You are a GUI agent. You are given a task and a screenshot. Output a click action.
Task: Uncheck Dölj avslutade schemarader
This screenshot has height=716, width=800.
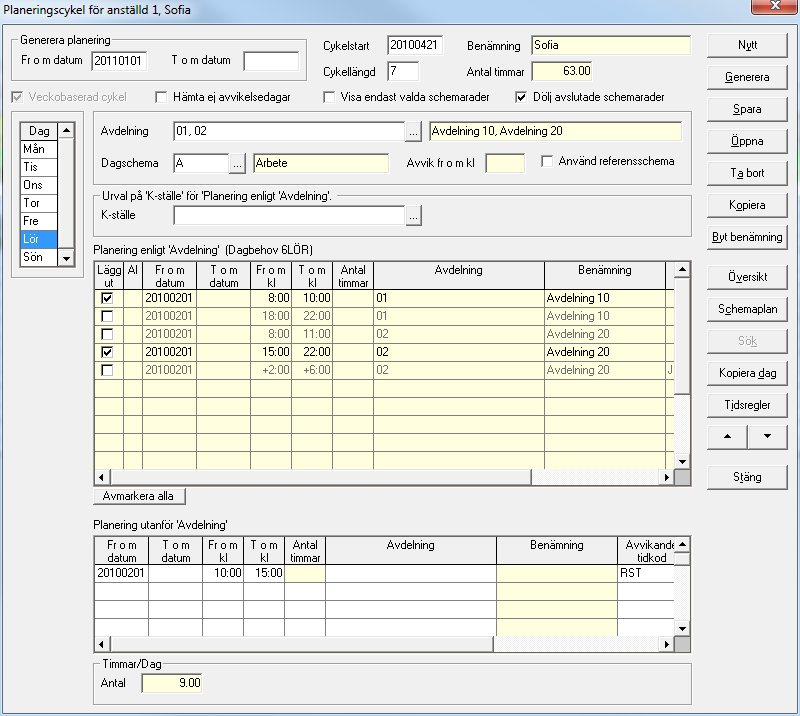[521, 97]
